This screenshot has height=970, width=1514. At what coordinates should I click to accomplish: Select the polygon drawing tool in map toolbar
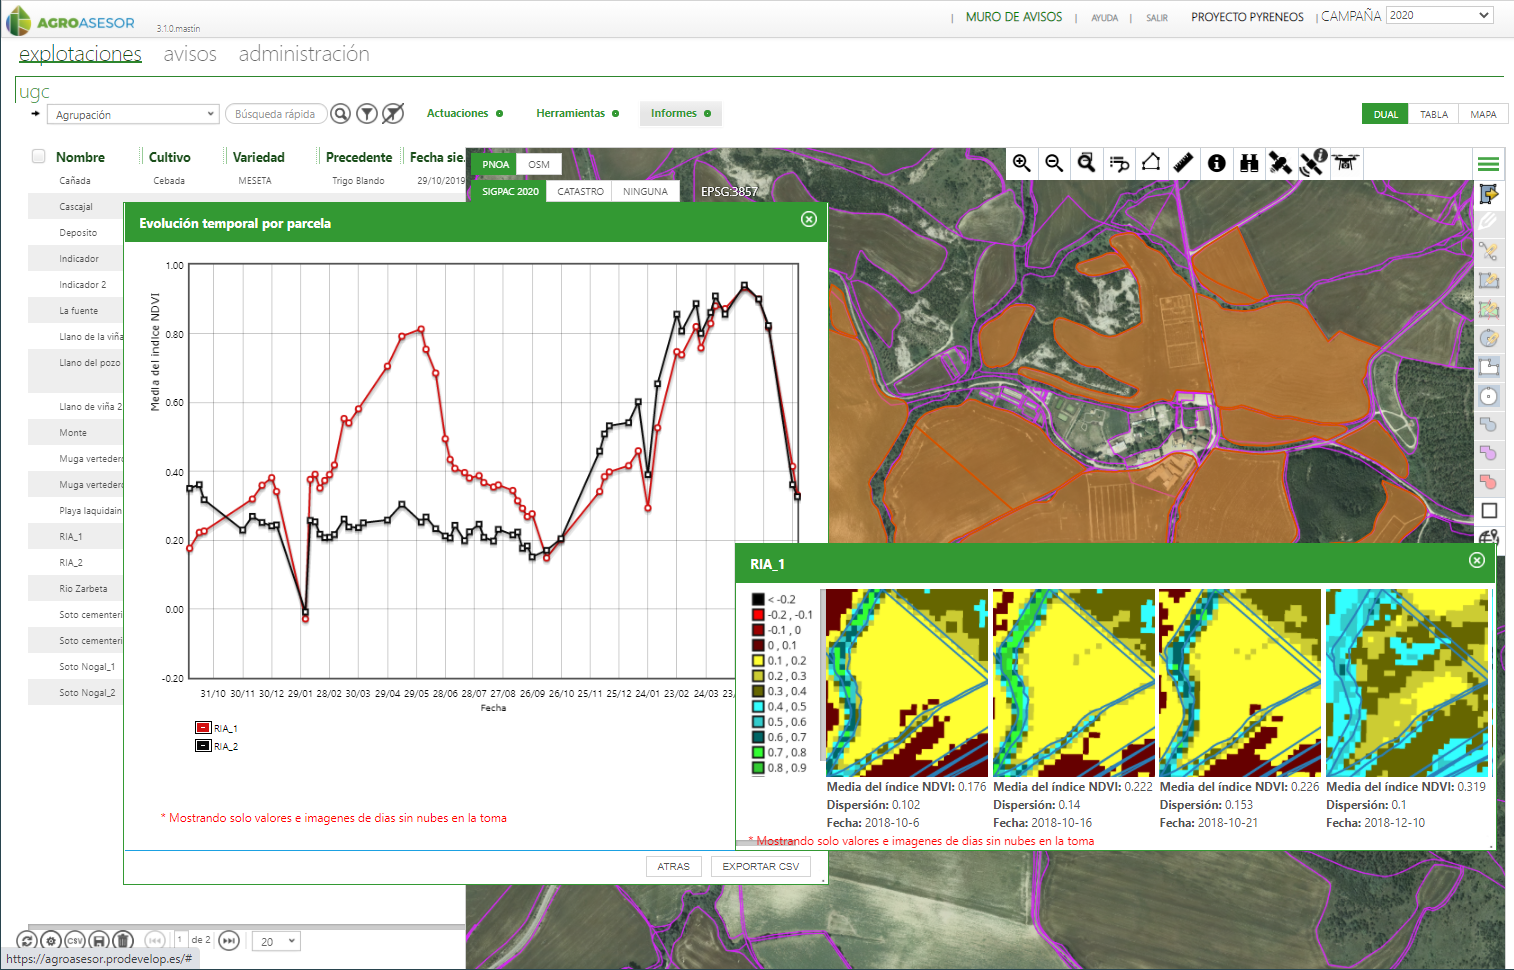(1151, 163)
